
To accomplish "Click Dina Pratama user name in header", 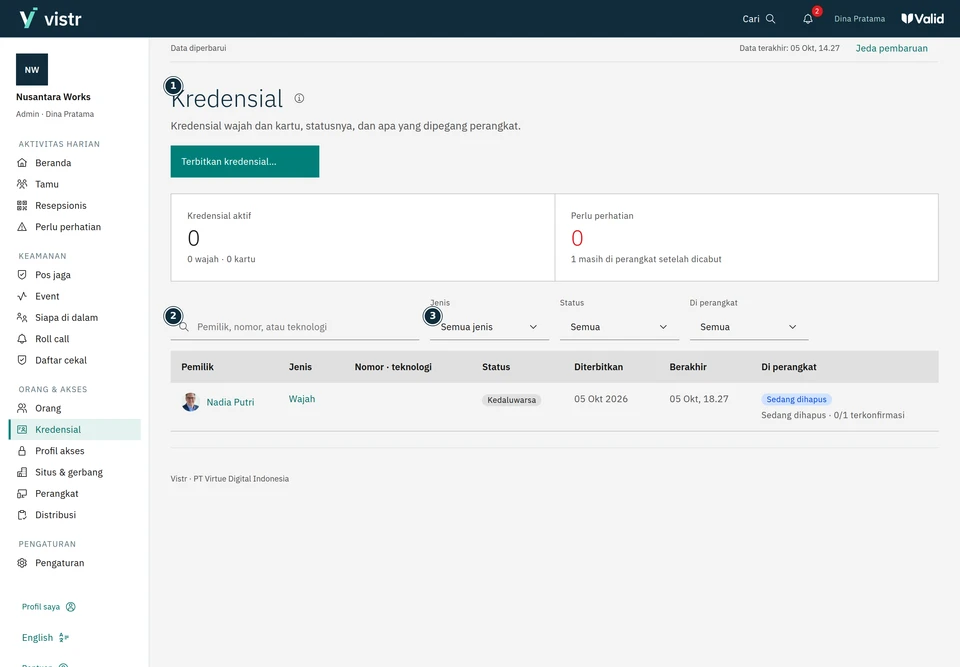I will (860, 19).
